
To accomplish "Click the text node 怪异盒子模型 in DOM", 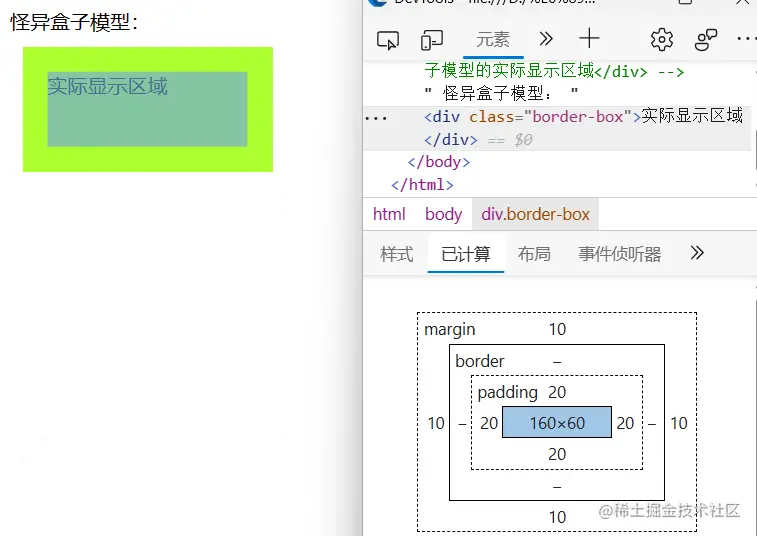I will tap(501, 93).
